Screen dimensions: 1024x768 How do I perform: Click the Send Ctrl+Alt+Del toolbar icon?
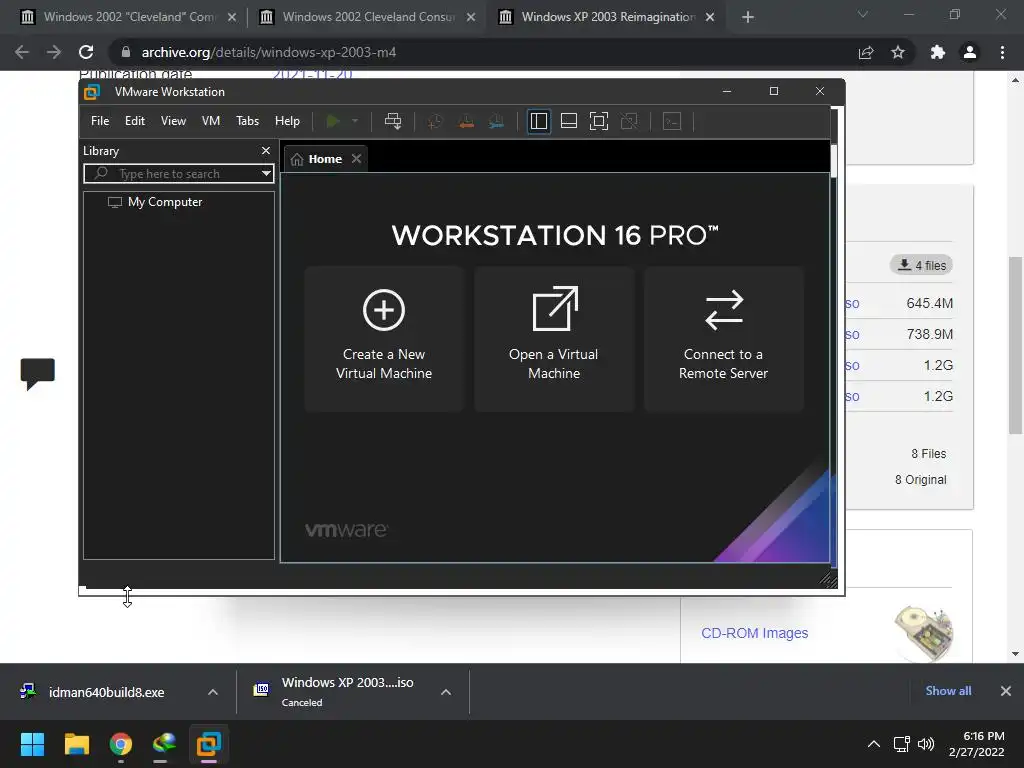(393, 121)
